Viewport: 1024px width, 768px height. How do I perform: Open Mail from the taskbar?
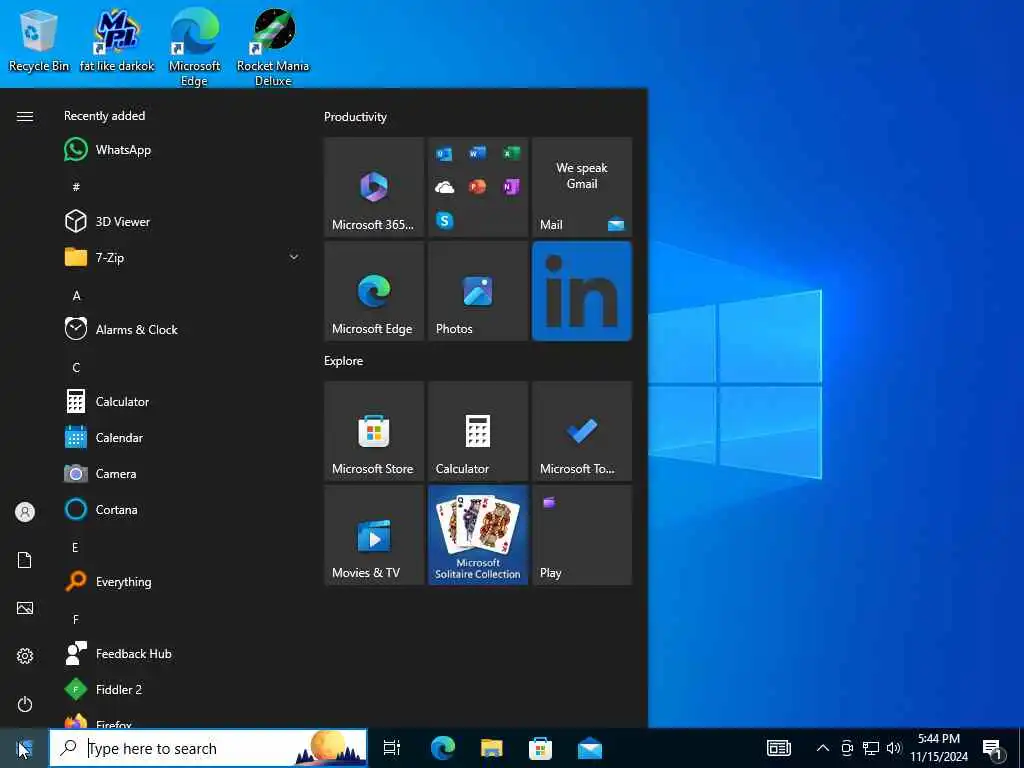tap(590, 748)
